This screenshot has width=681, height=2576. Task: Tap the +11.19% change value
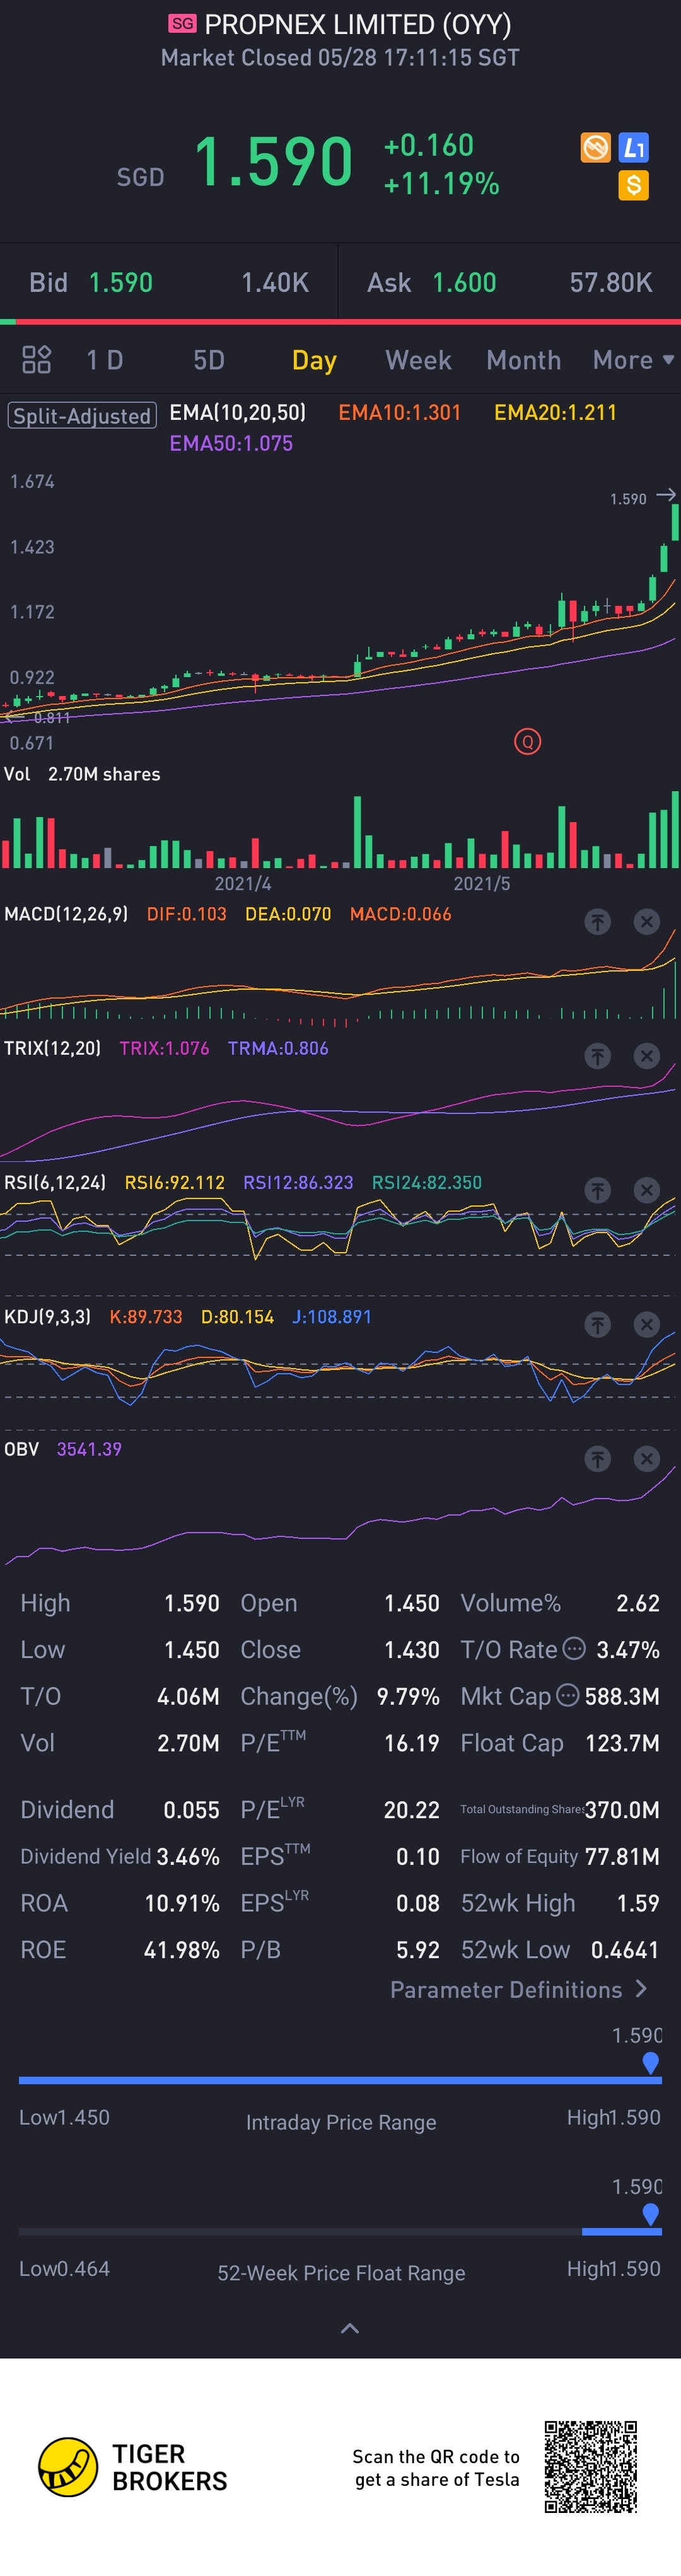441,184
